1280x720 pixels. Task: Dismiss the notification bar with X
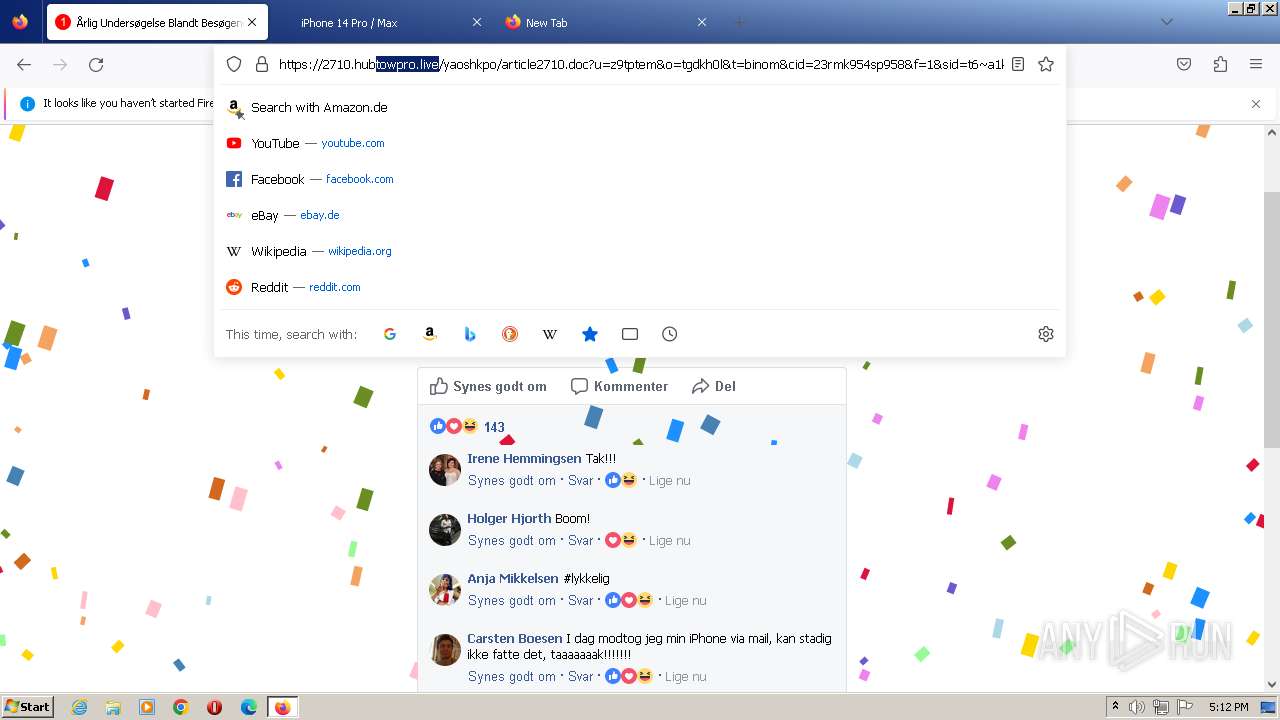coord(1256,103)
